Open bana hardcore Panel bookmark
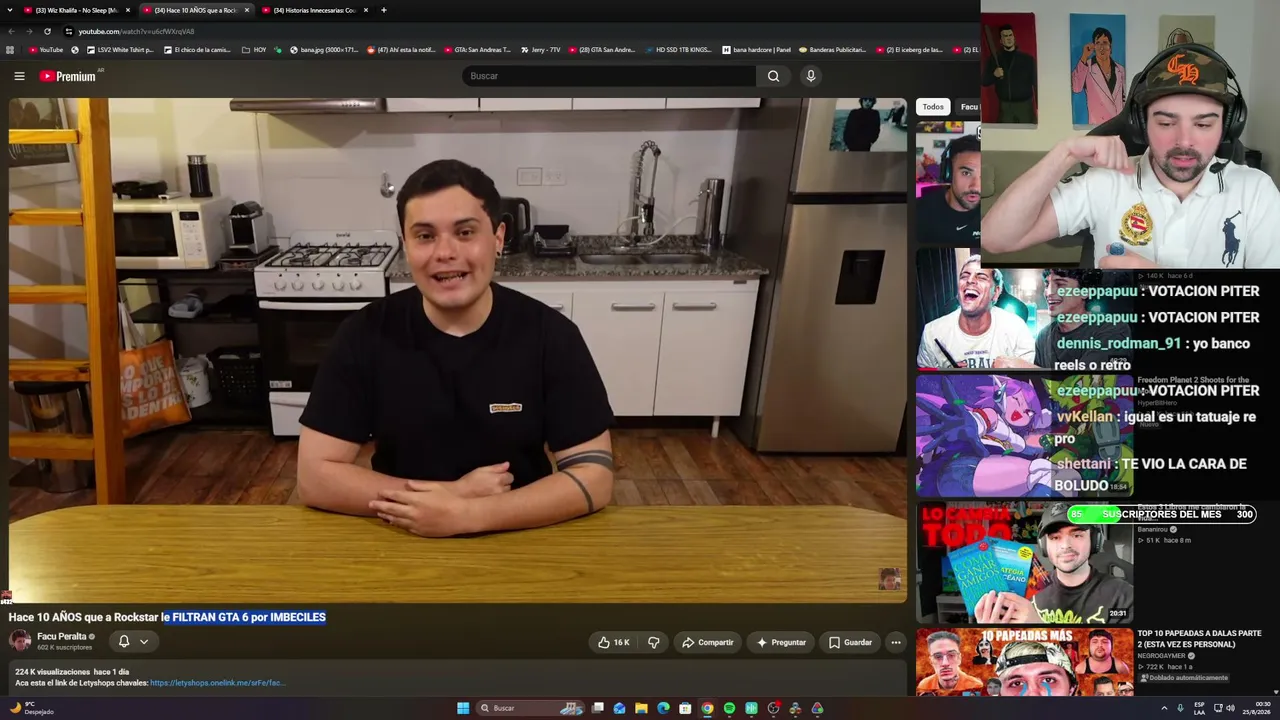 756,49
